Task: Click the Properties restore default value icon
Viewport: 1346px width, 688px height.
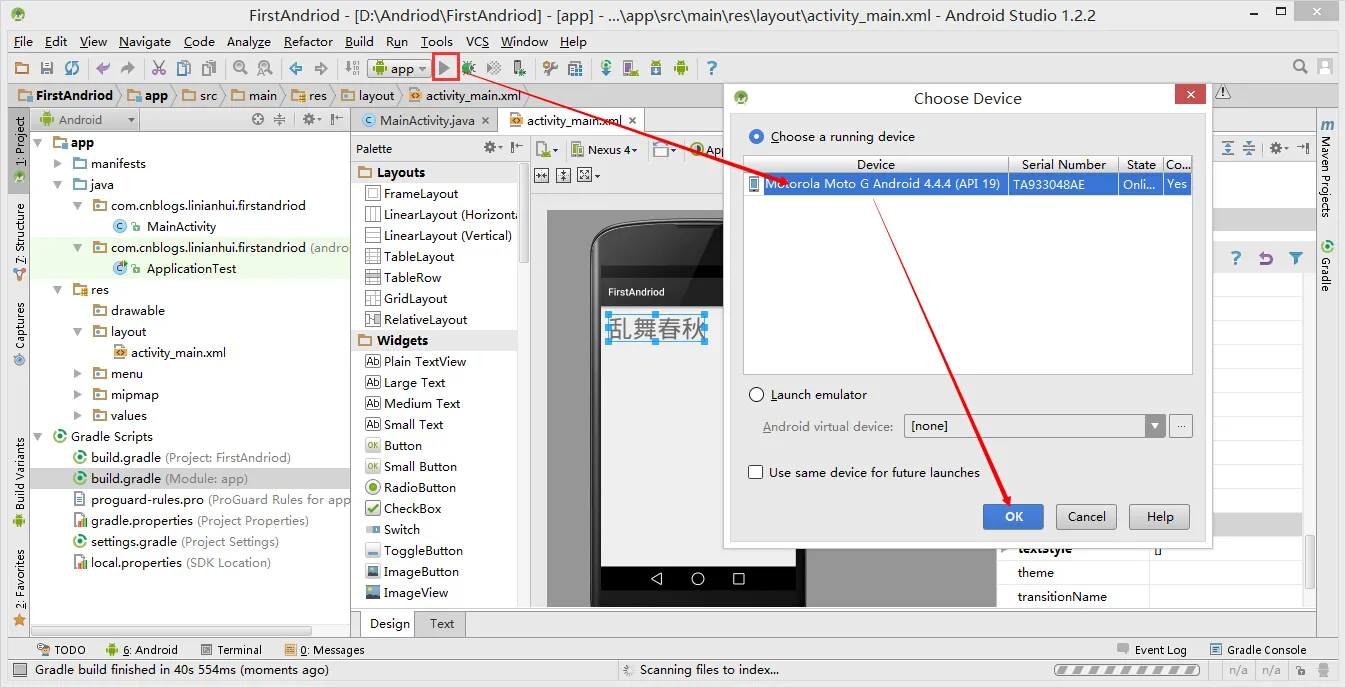Action: [1266, 258]
